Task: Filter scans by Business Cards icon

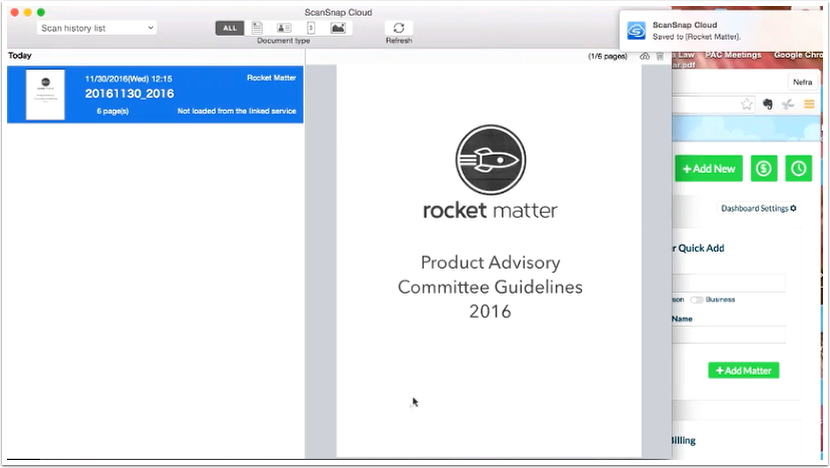Action: (x=284, y=28)
